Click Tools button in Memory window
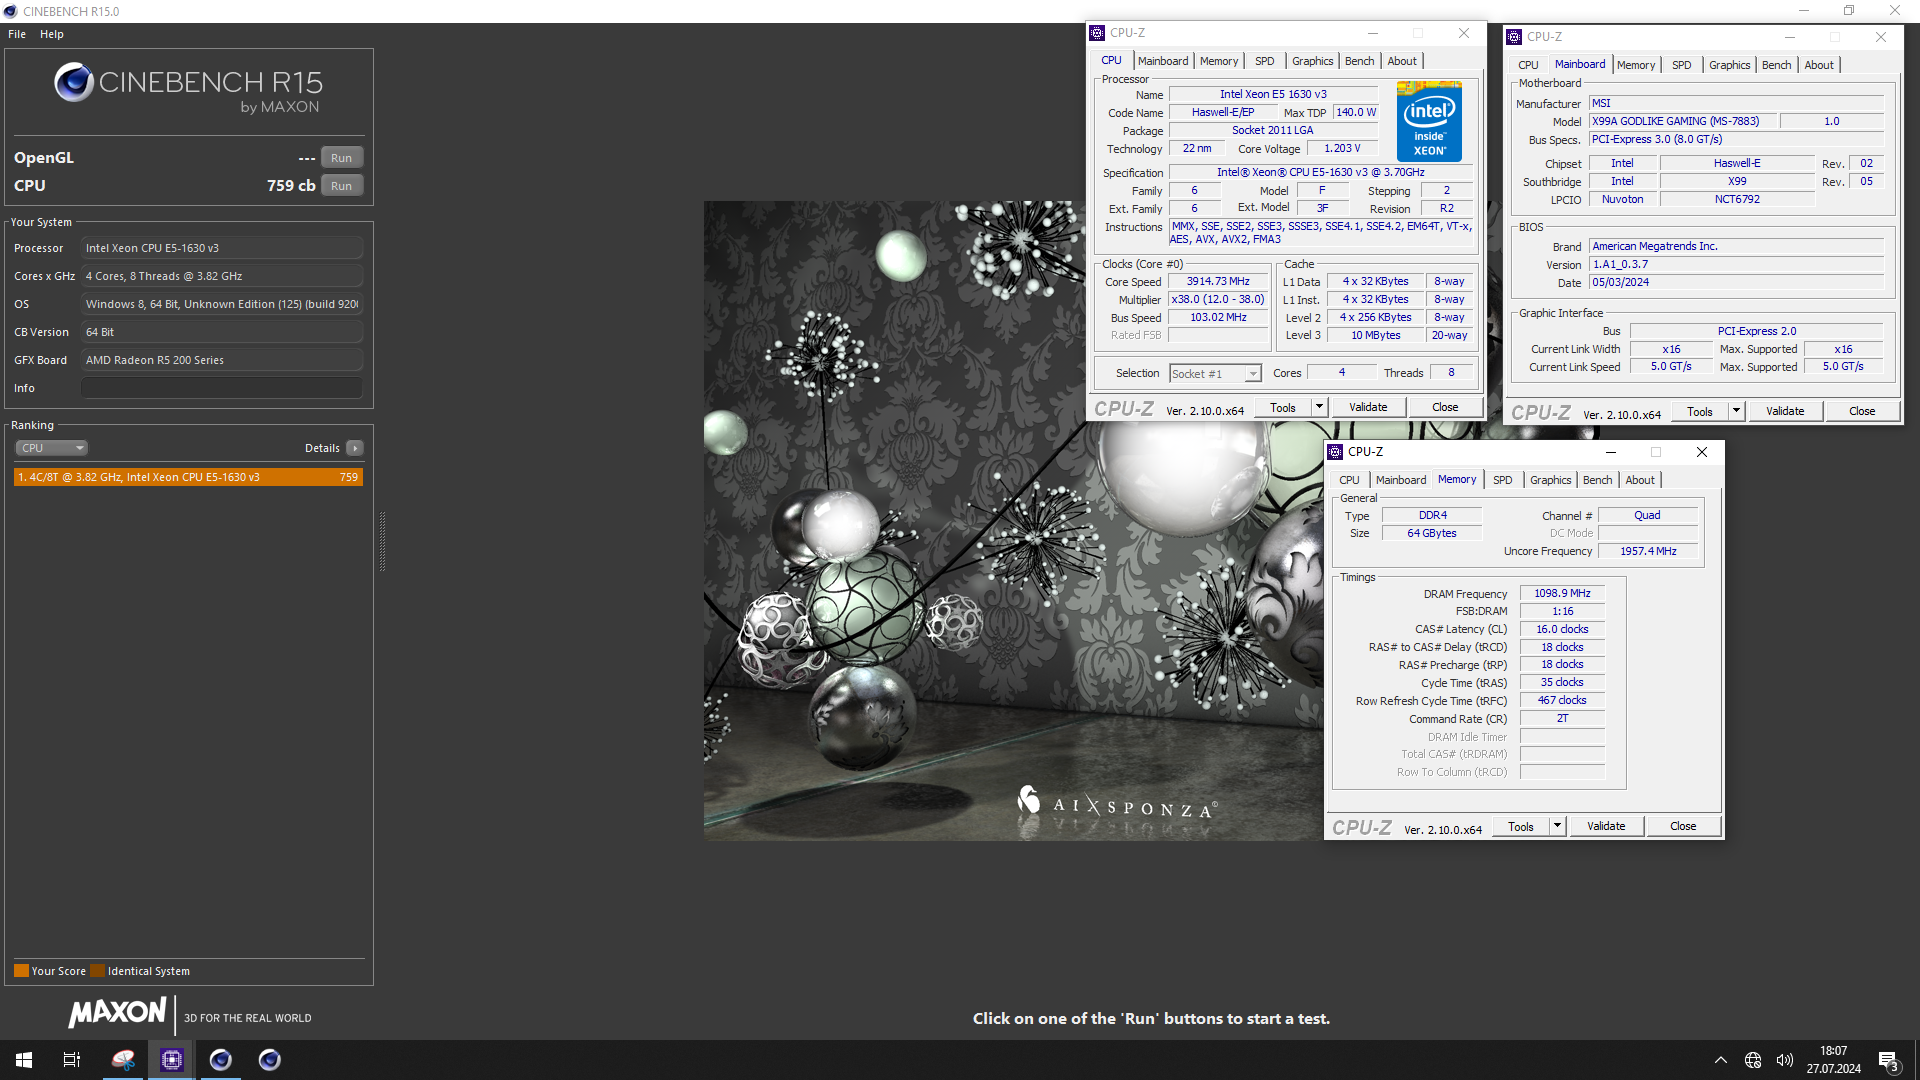This screenshot has height=1080, width=1920. (1521, 827)
